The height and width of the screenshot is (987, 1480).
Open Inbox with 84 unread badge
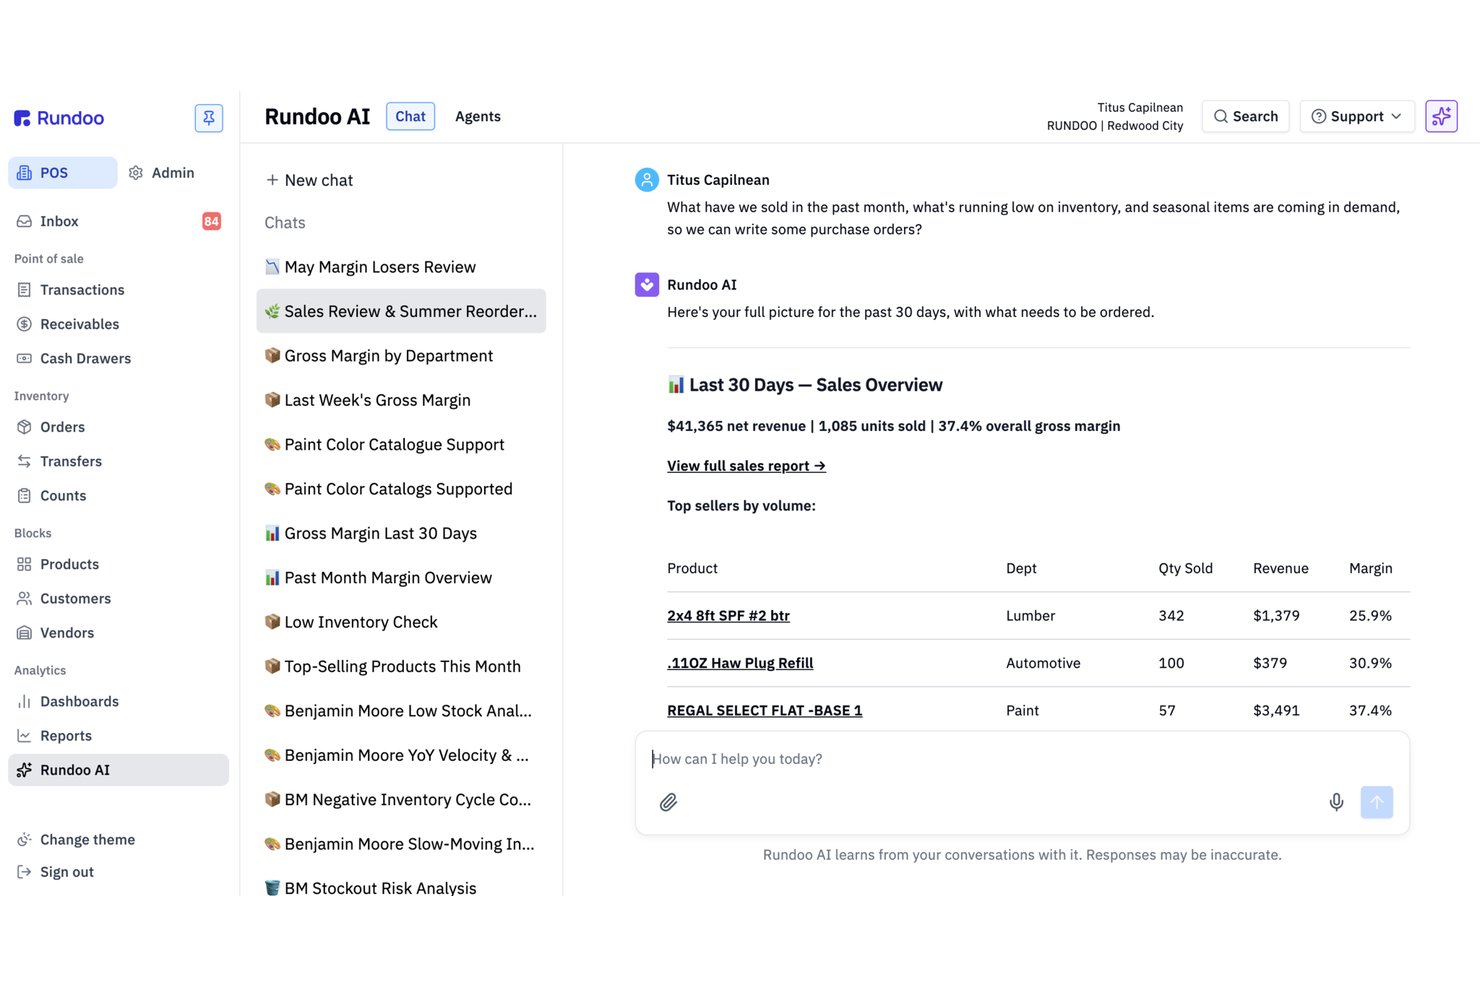[118, 221]
